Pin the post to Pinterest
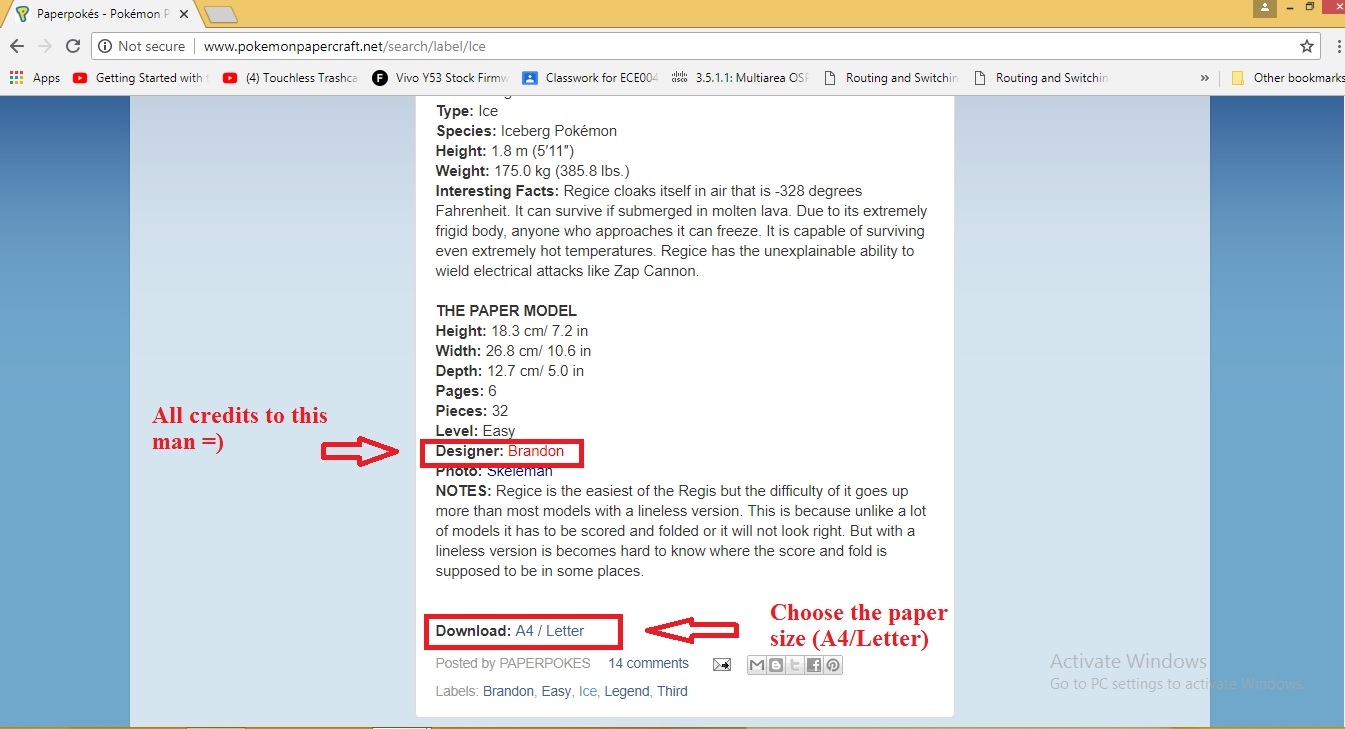1345x729 pixels. (x=833, y=665)
